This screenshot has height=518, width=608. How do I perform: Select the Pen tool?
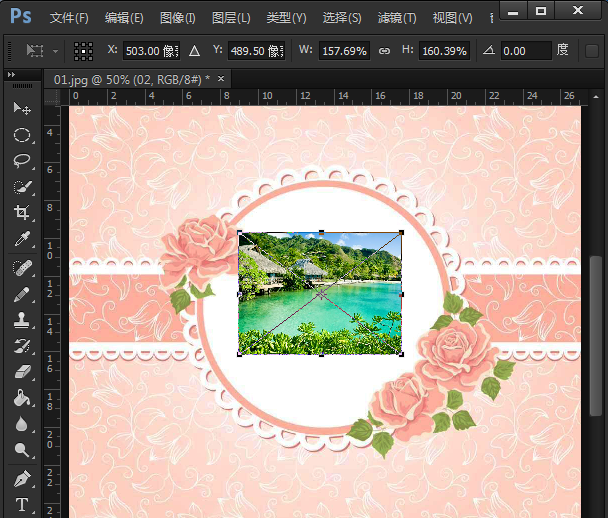point(21,478)
